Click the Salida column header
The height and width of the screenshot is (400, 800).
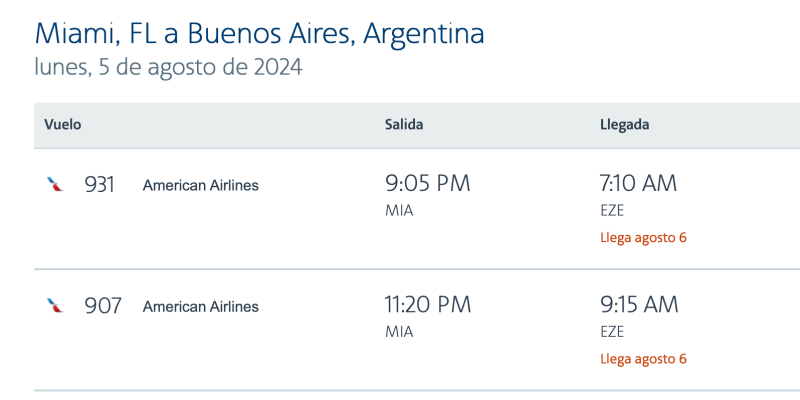(404, 125)
